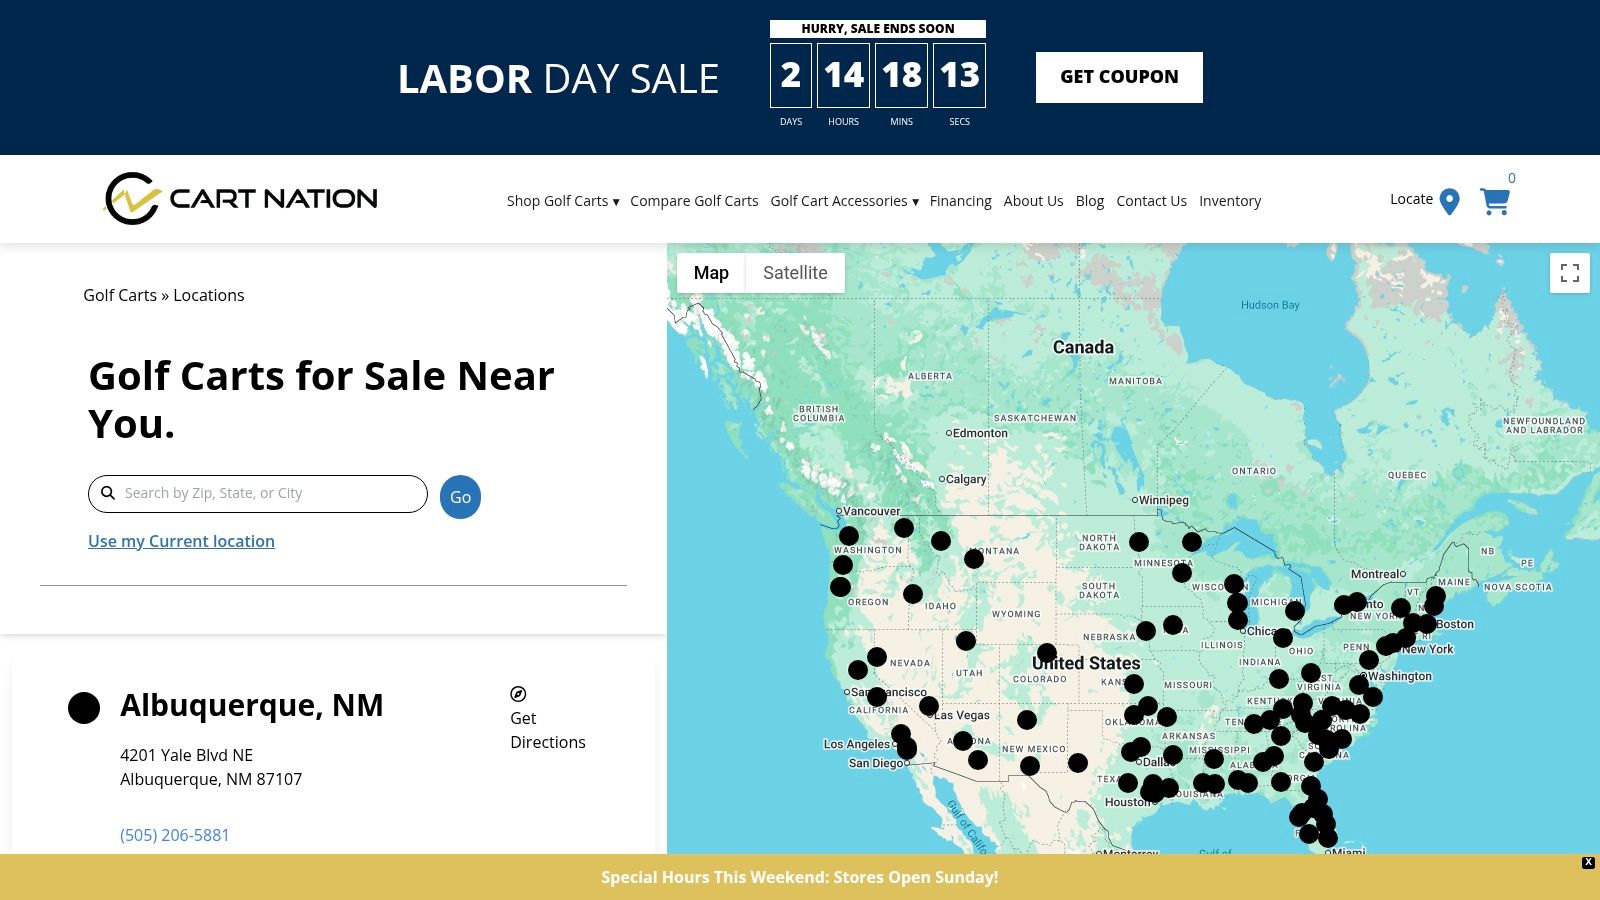
Task: Expand Golf Cart Accessories dropdown
Action: tap(844, 201)
